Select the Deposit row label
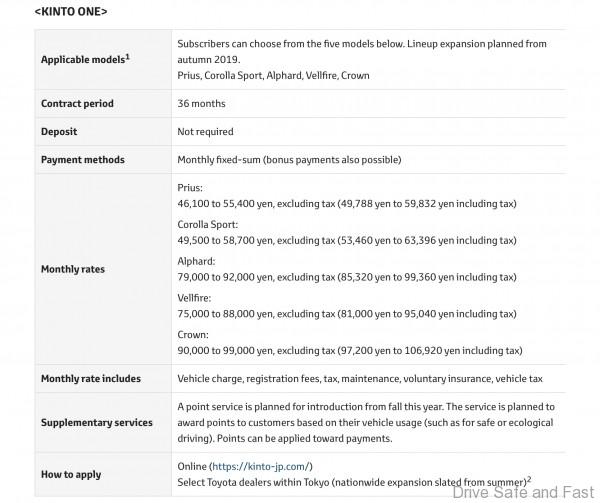Image resolution: width=600 pixels, height=503 pixels. coord(59,131)
